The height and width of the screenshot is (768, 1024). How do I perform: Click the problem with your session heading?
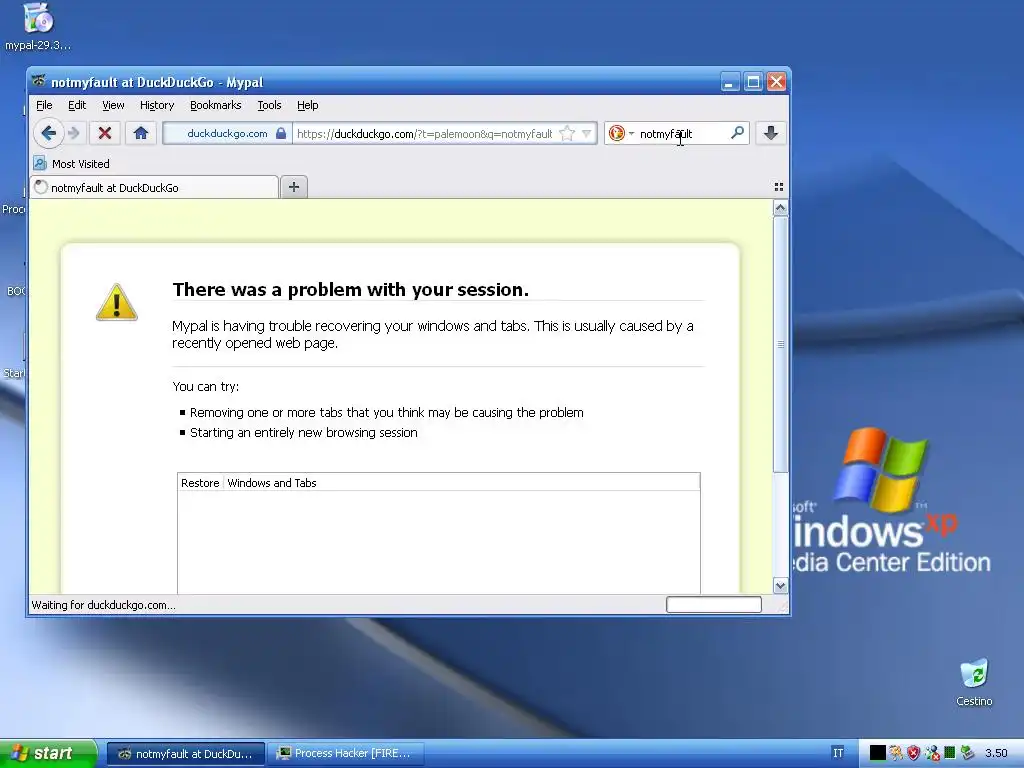[x=350, y=289]
